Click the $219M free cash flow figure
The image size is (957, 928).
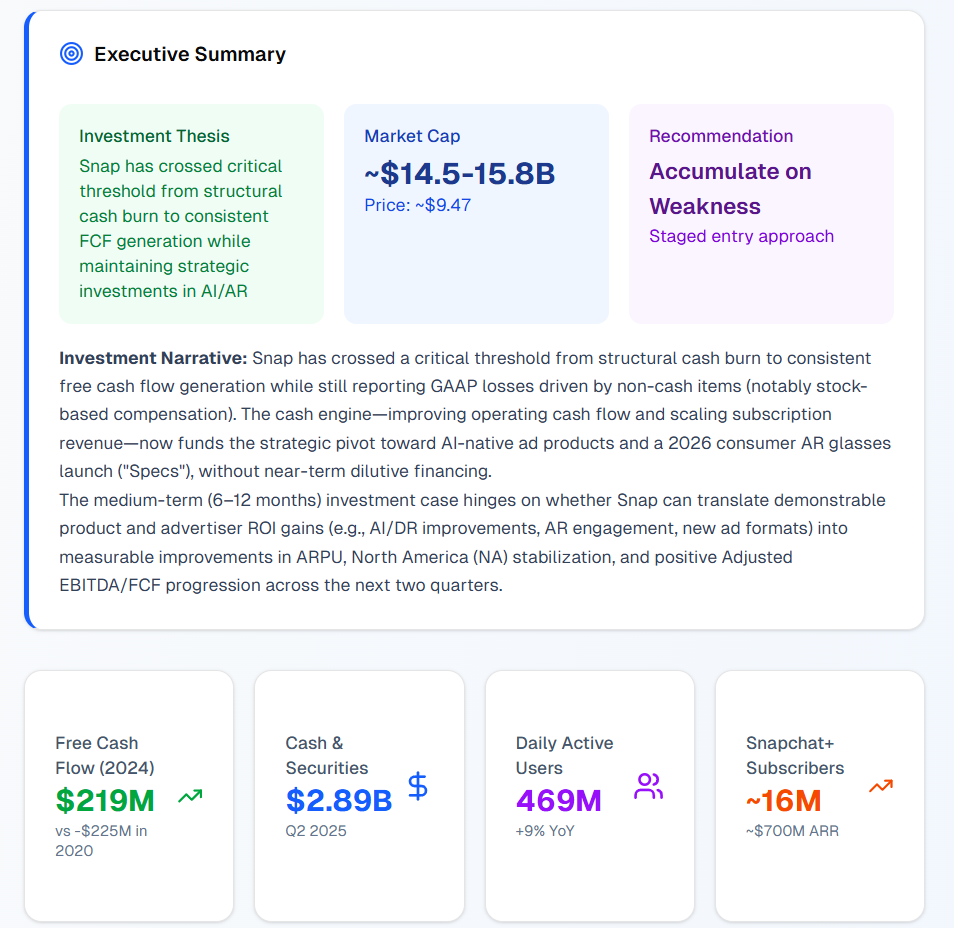(105, 800)
